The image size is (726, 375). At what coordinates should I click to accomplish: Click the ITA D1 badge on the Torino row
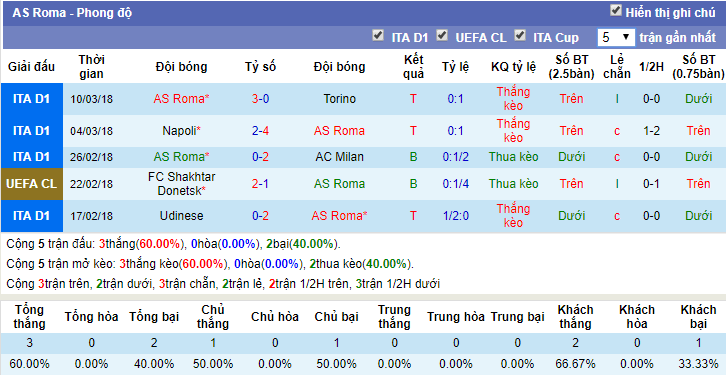click(x=31, y=99)
